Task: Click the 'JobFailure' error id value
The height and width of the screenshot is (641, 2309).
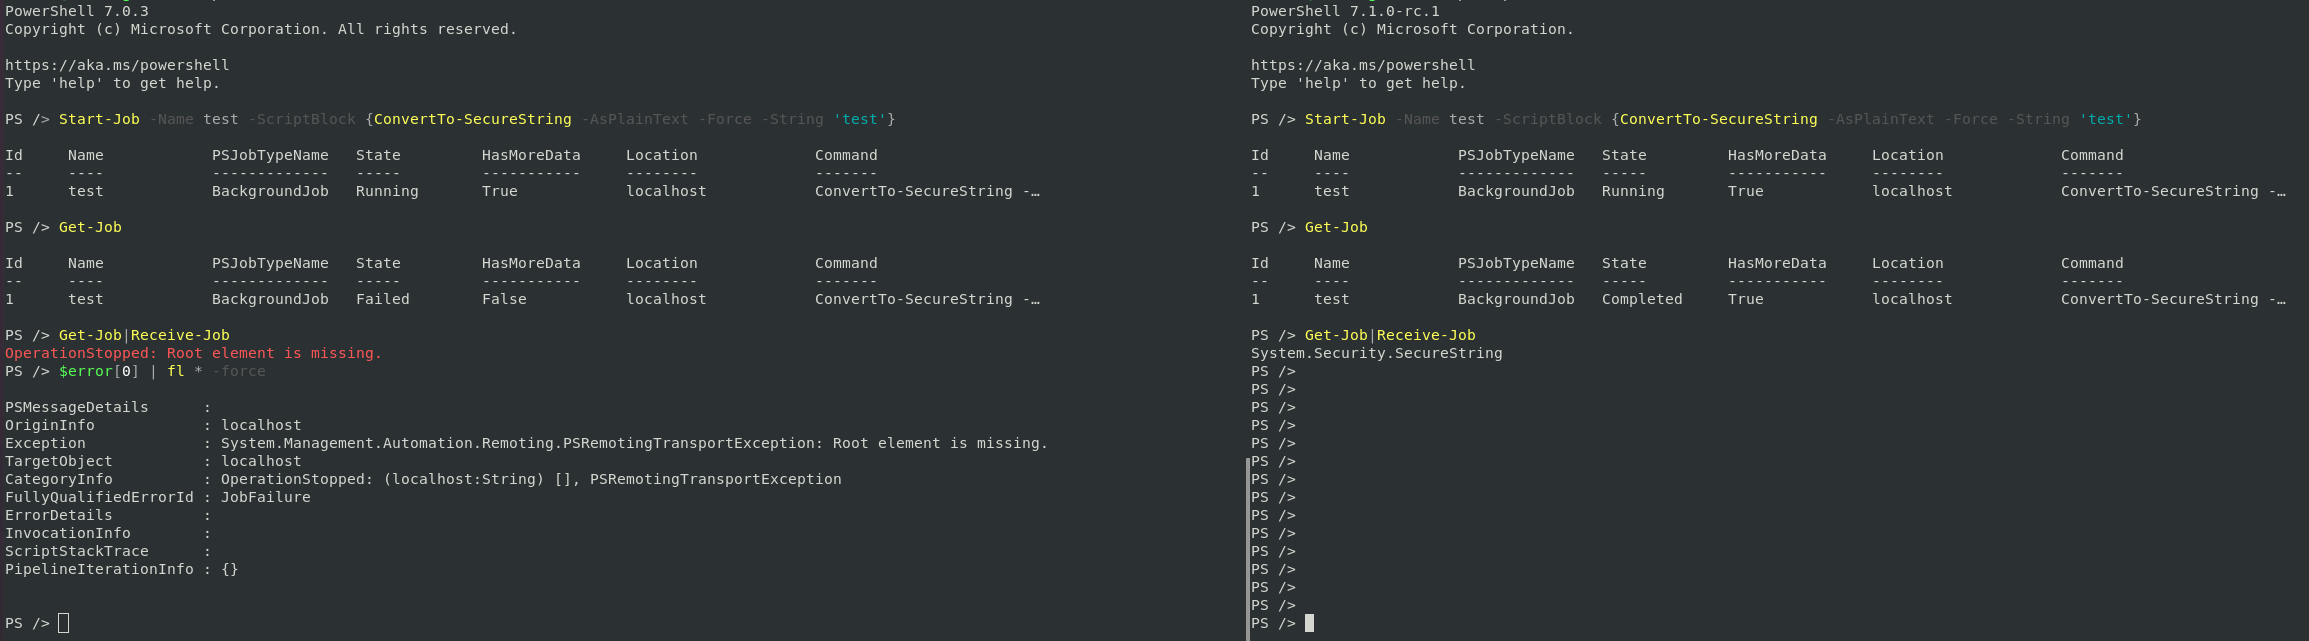Action: (266, 497)
